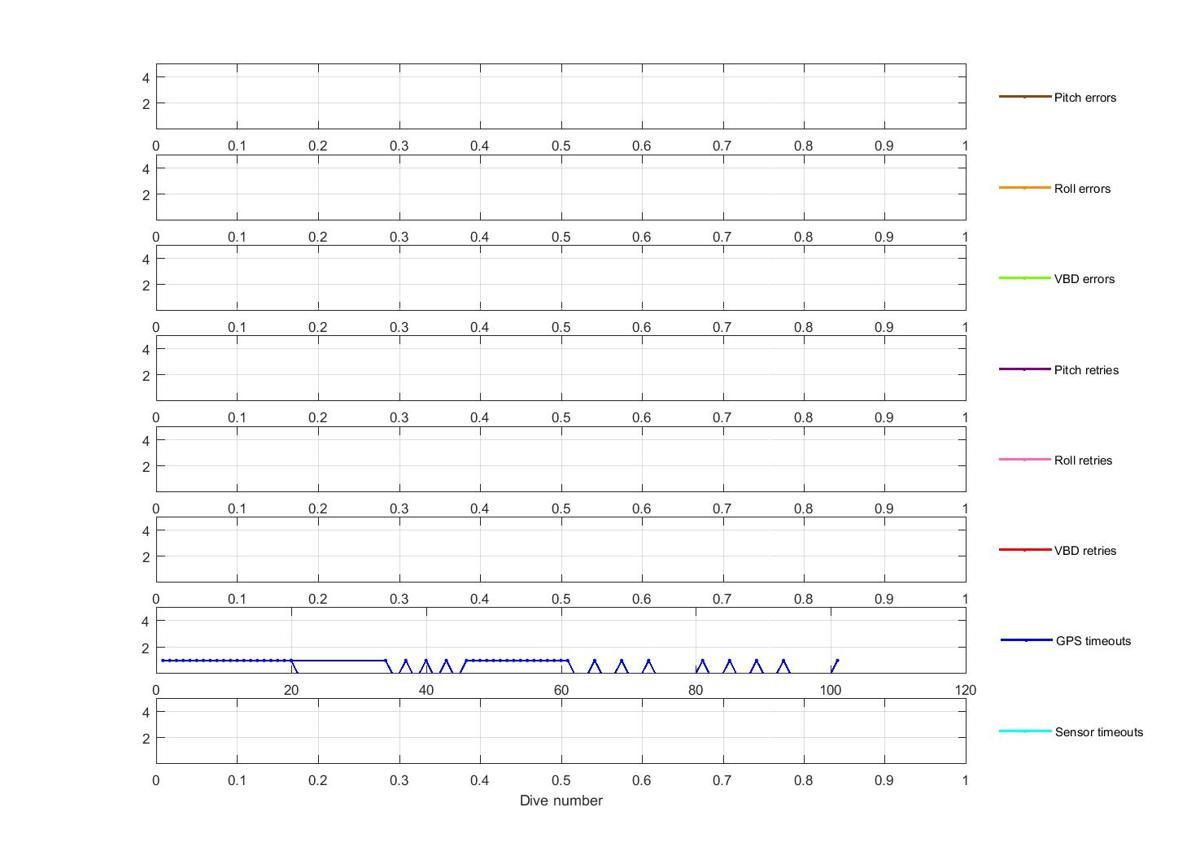Screen dimensions: 1200x859
Task: Click tick label 120 on the GPS timeouts axis
Action: [x=966, y=690]
